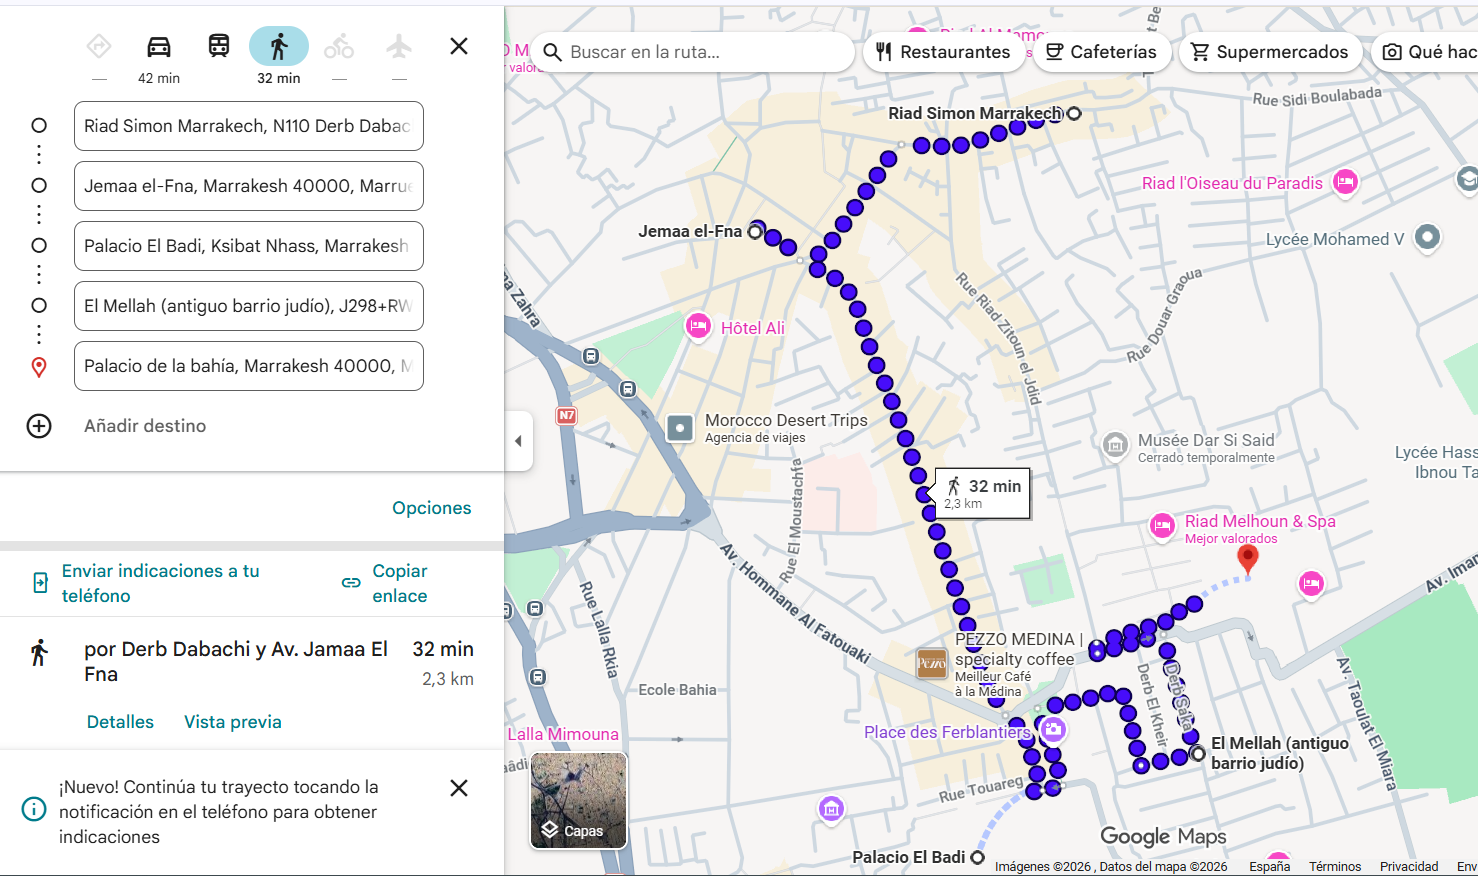Close the directions panel

pos(459,46)
